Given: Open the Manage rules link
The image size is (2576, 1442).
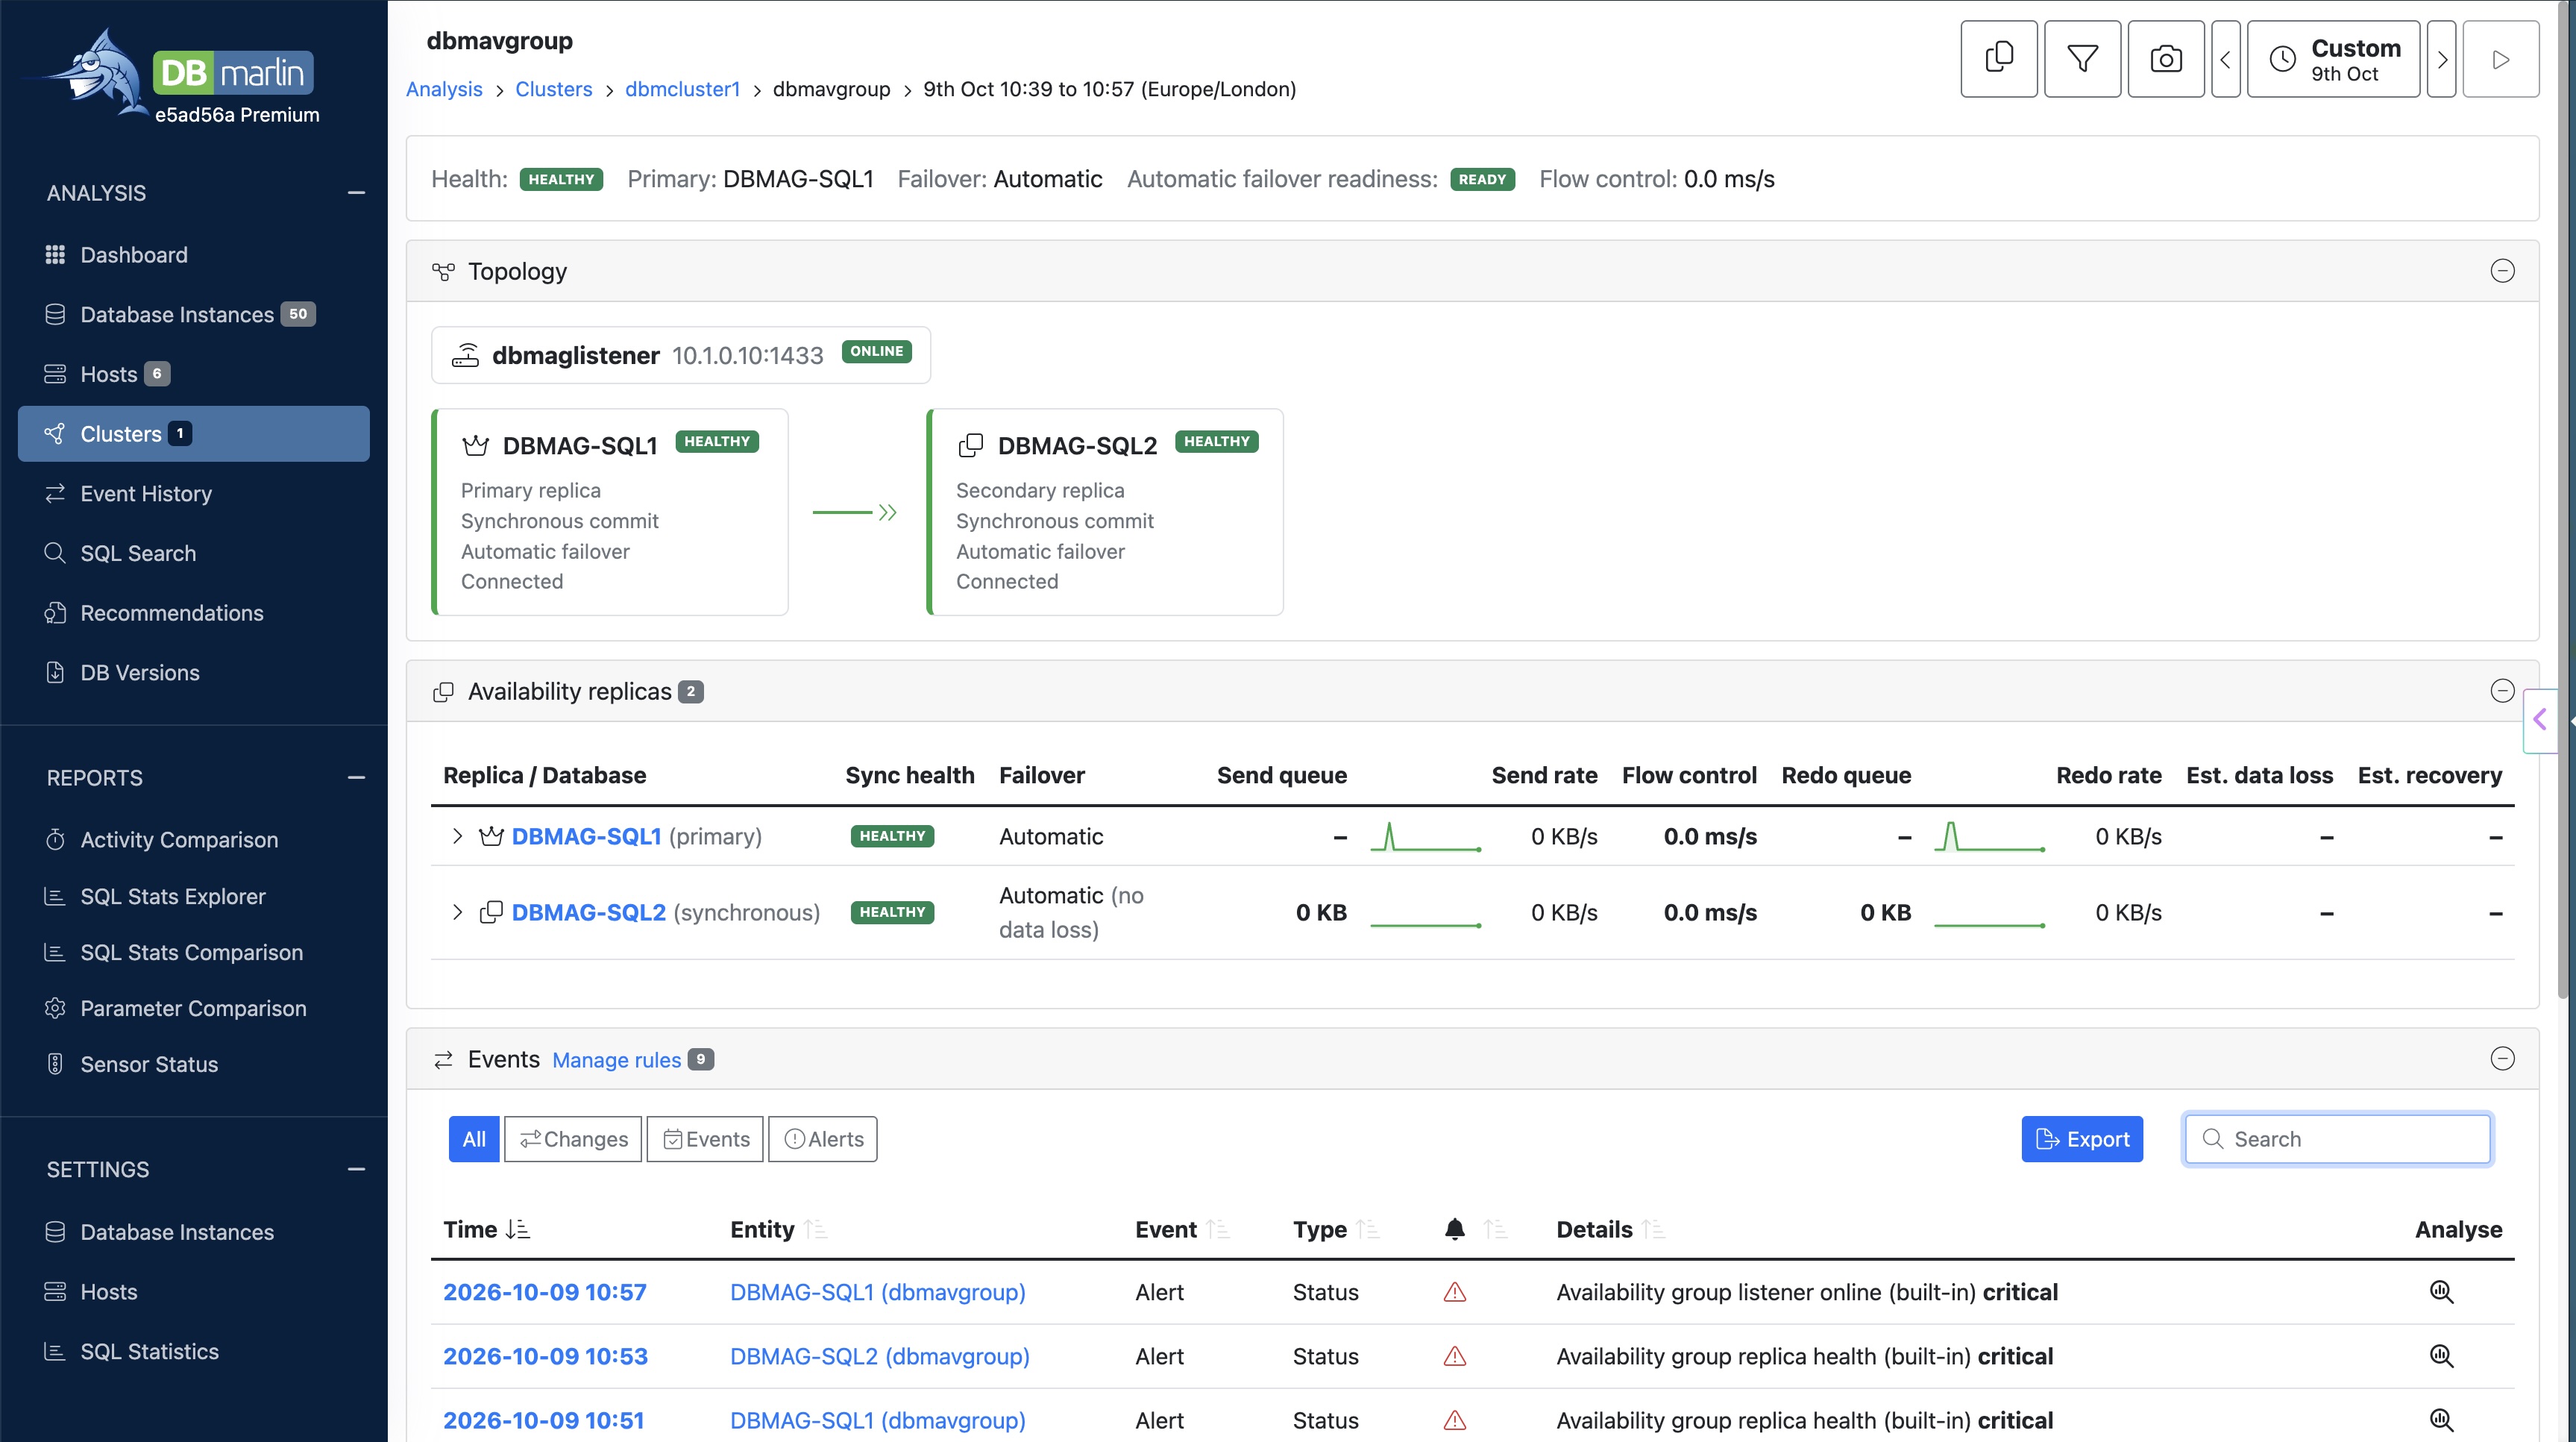Looking at the screenshot, I should coord(616,1060).
